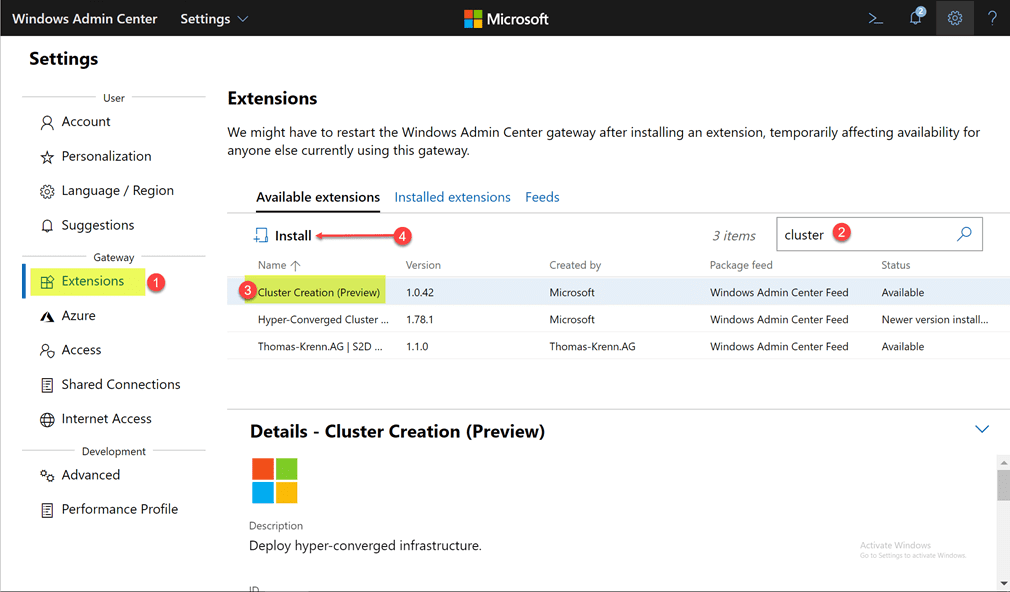Switch to Installed extensions tab

coord(452,197)
